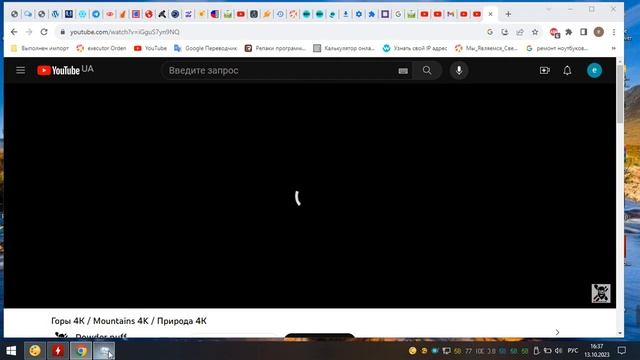The width and height of the screenshot is (640, 360).
Task: Open the red lightning app on taskbar
Action: pyautogui.click(x=58, y=351)
